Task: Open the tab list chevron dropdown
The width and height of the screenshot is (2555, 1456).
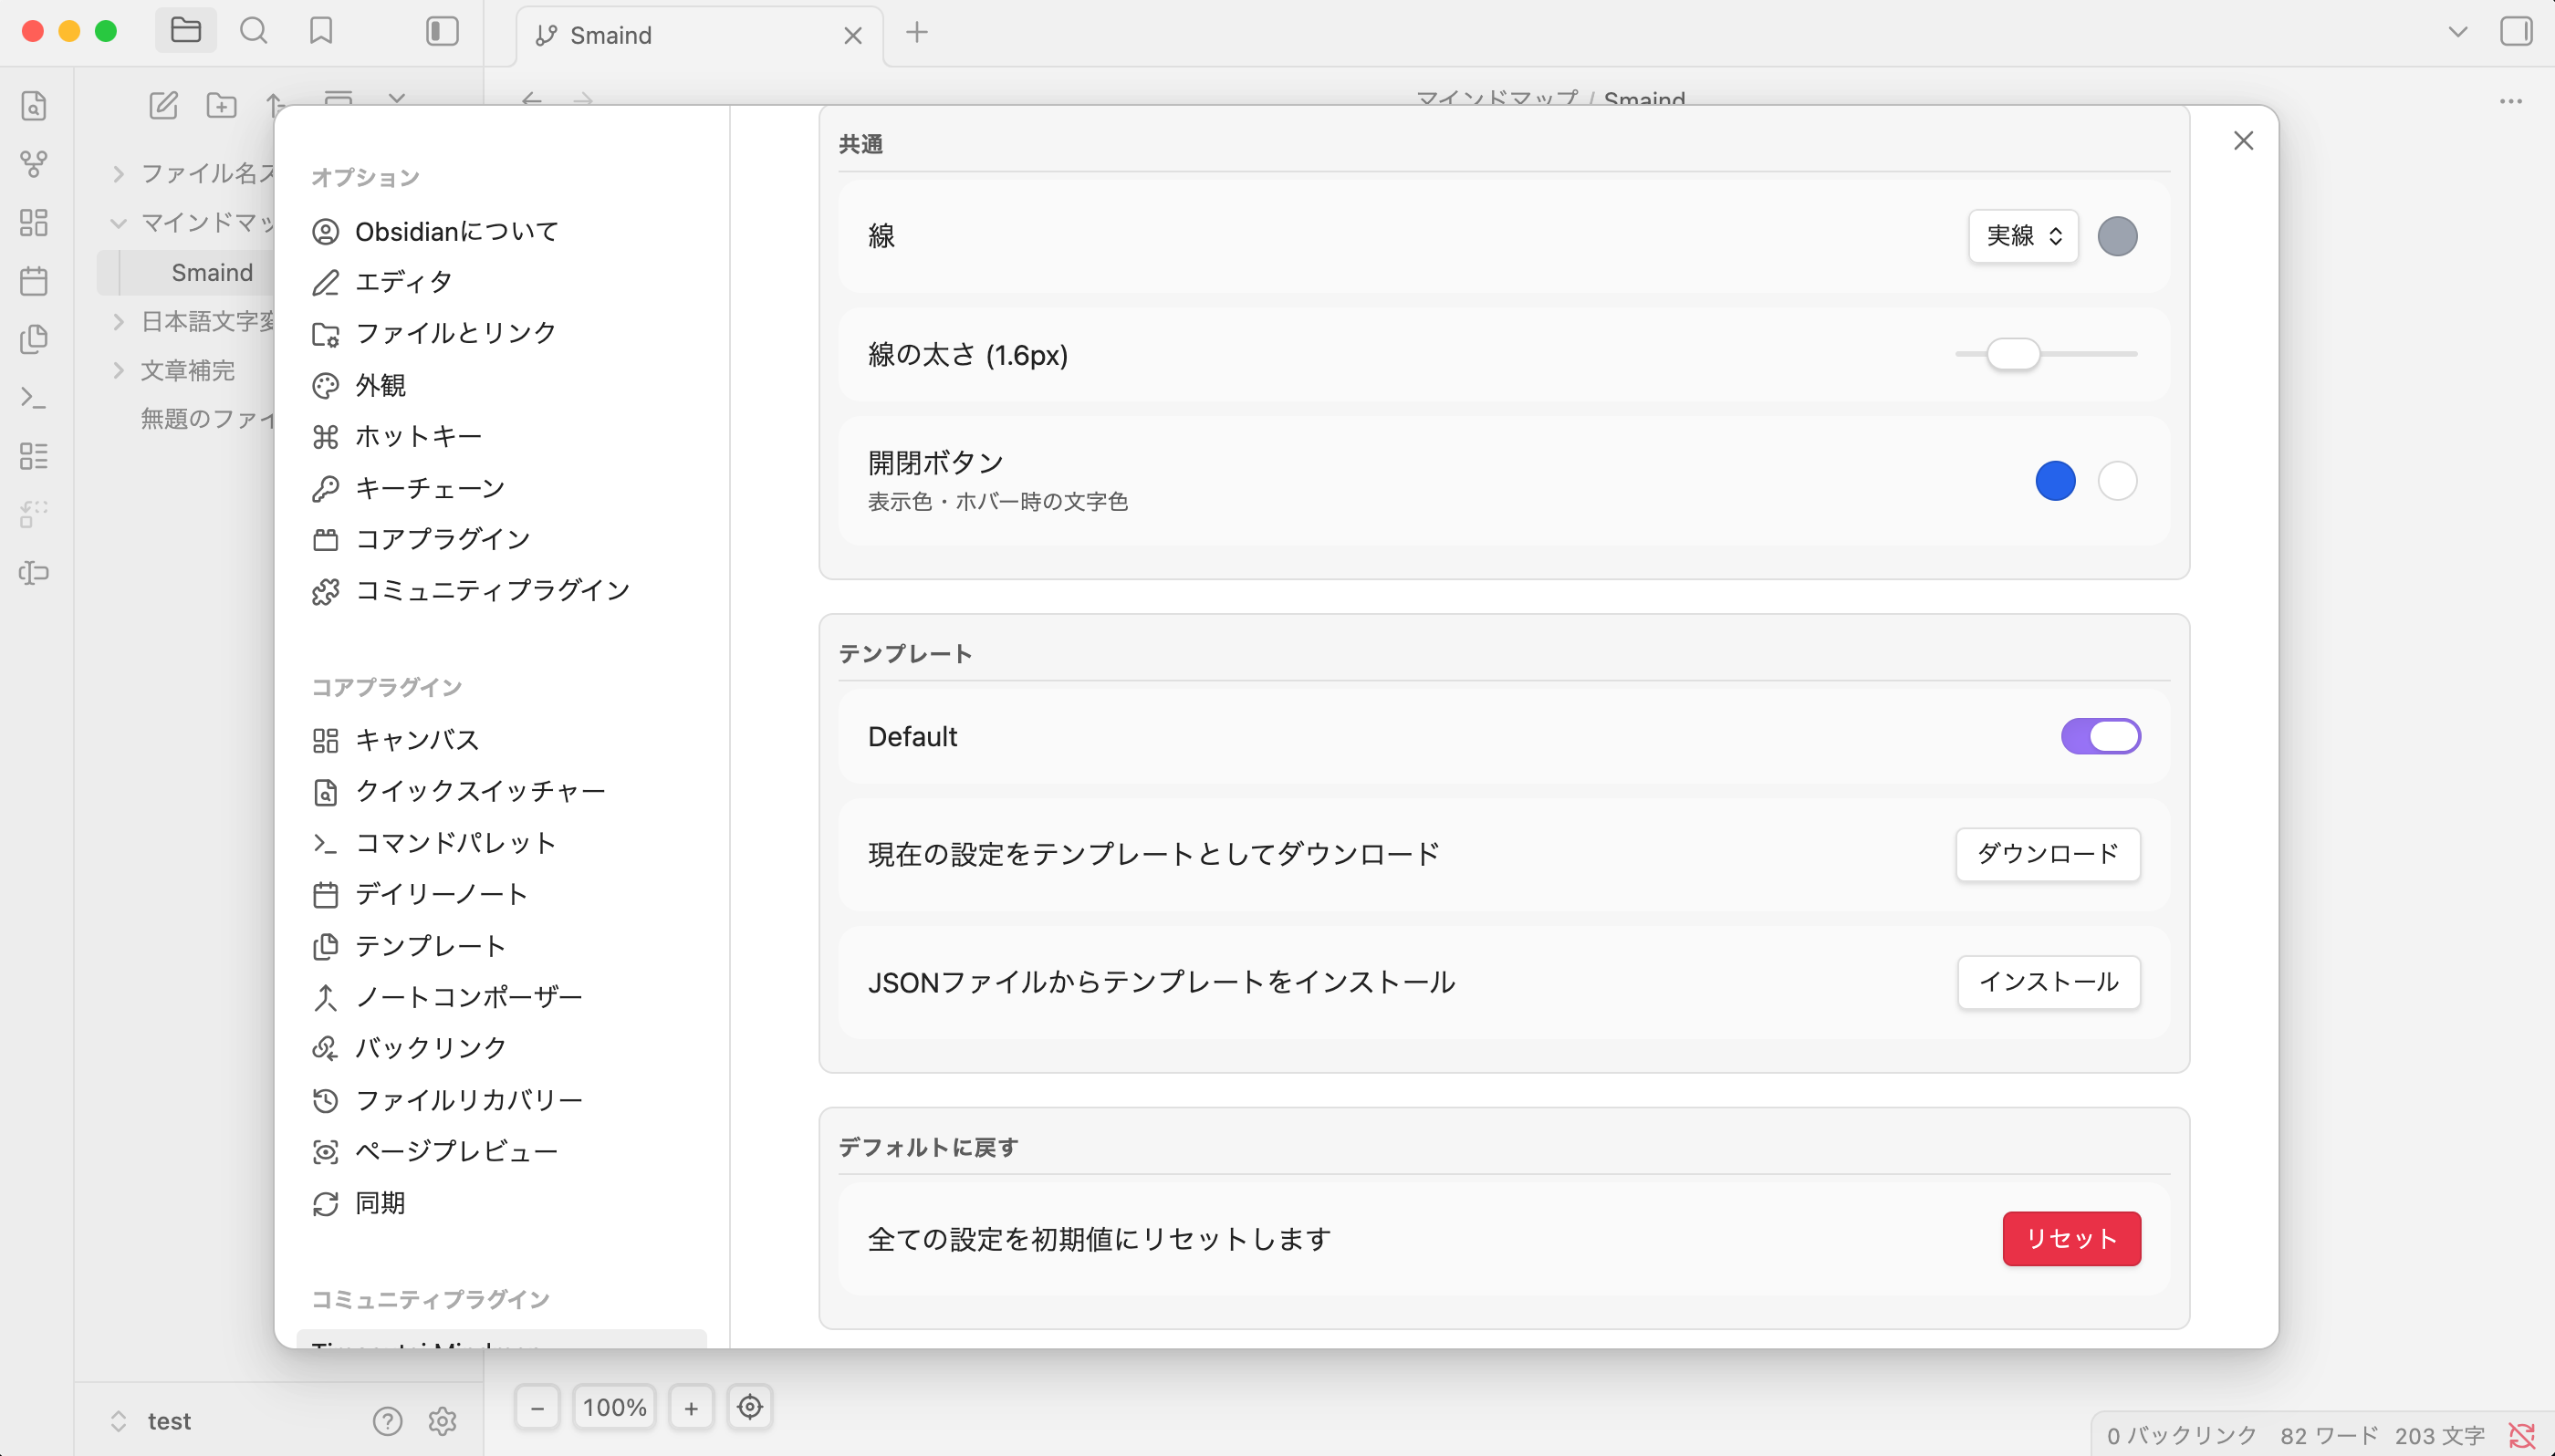Action: pos(2457,32)
